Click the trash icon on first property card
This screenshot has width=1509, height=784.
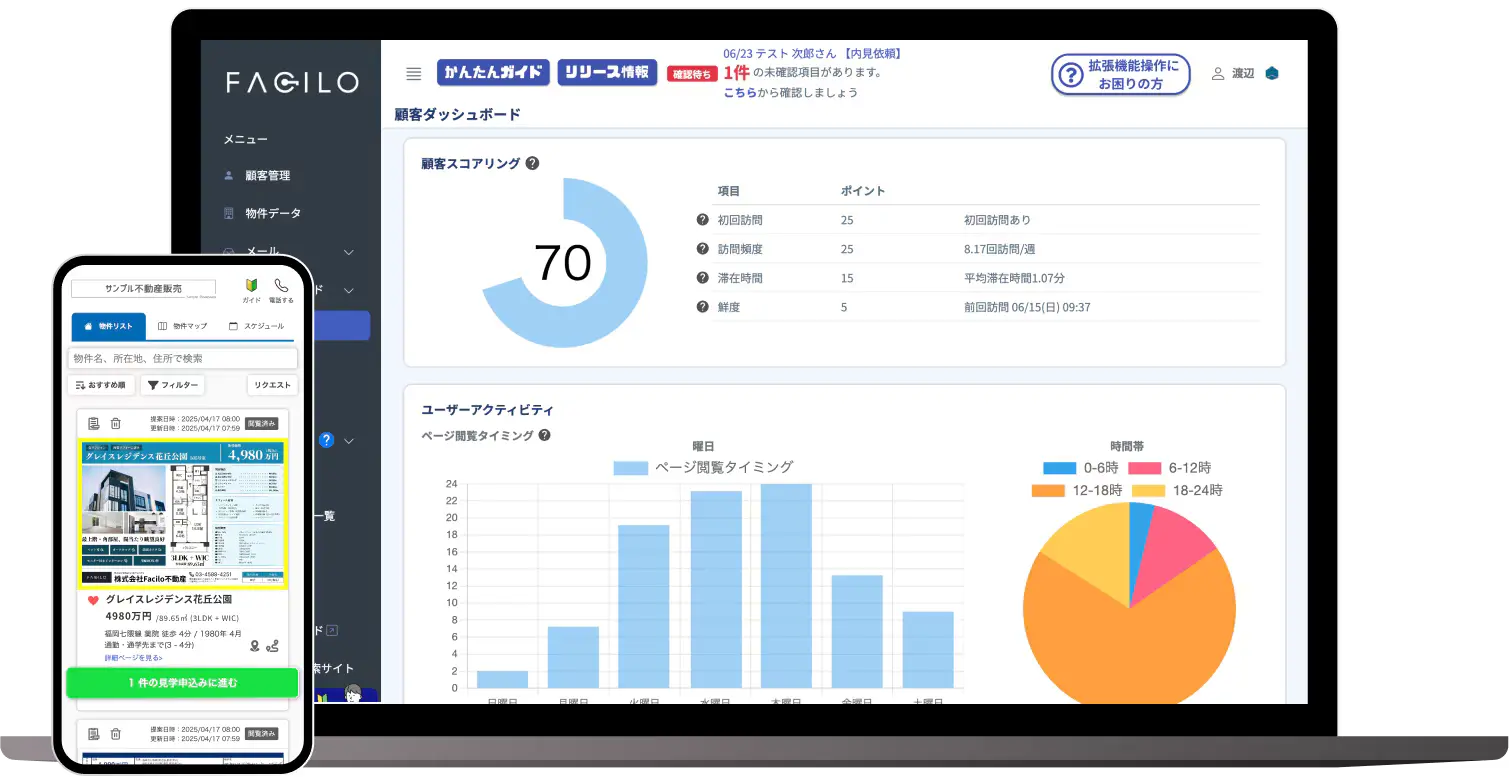pyautogui.click(x=116, y=424)
